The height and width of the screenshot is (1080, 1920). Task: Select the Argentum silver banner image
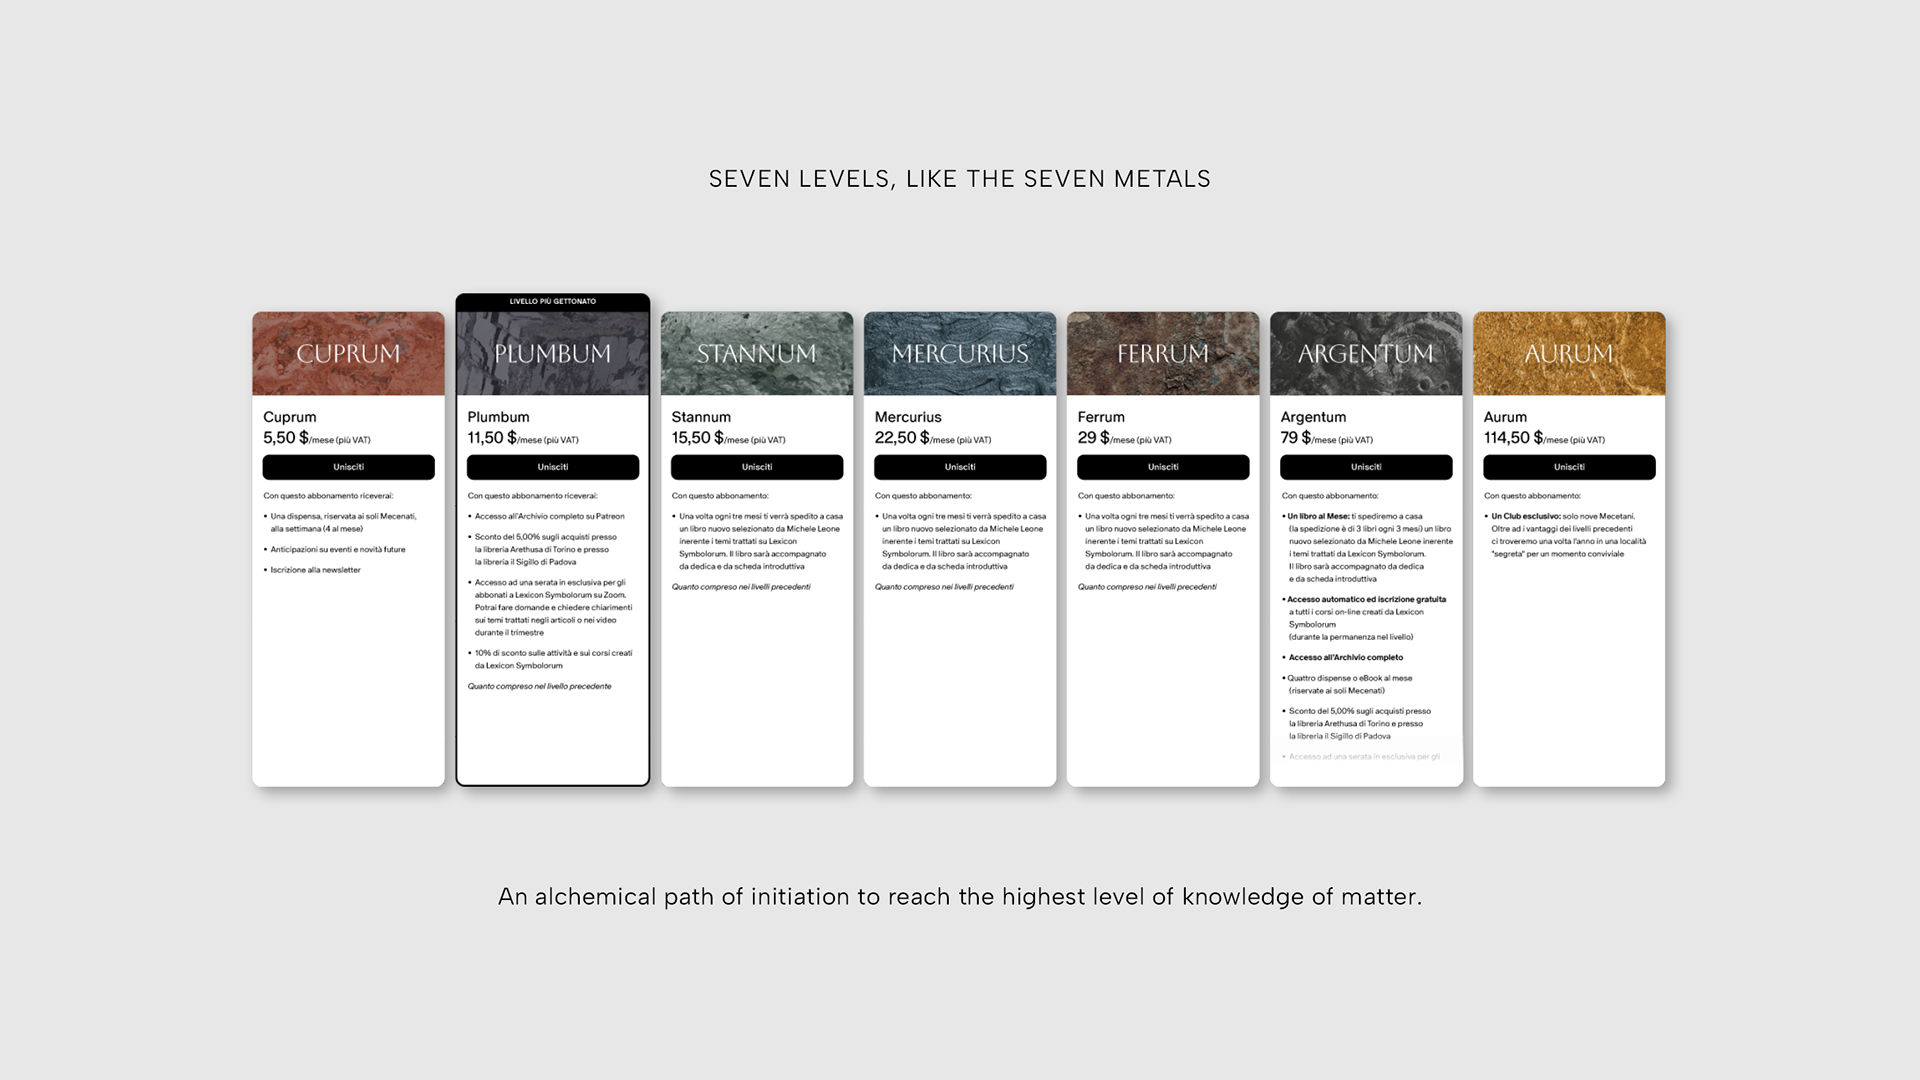point(1365,353)
